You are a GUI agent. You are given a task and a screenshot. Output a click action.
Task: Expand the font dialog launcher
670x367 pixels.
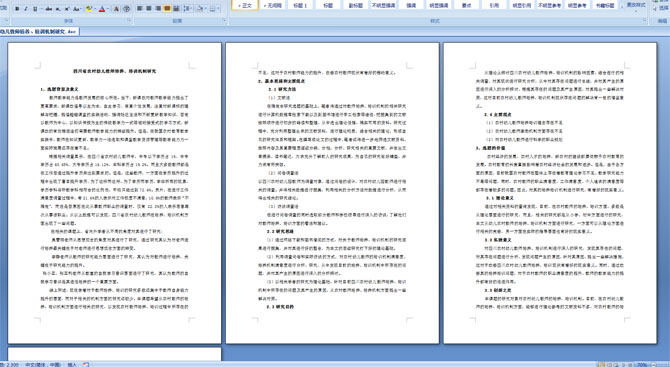click(x=129, y=21)
